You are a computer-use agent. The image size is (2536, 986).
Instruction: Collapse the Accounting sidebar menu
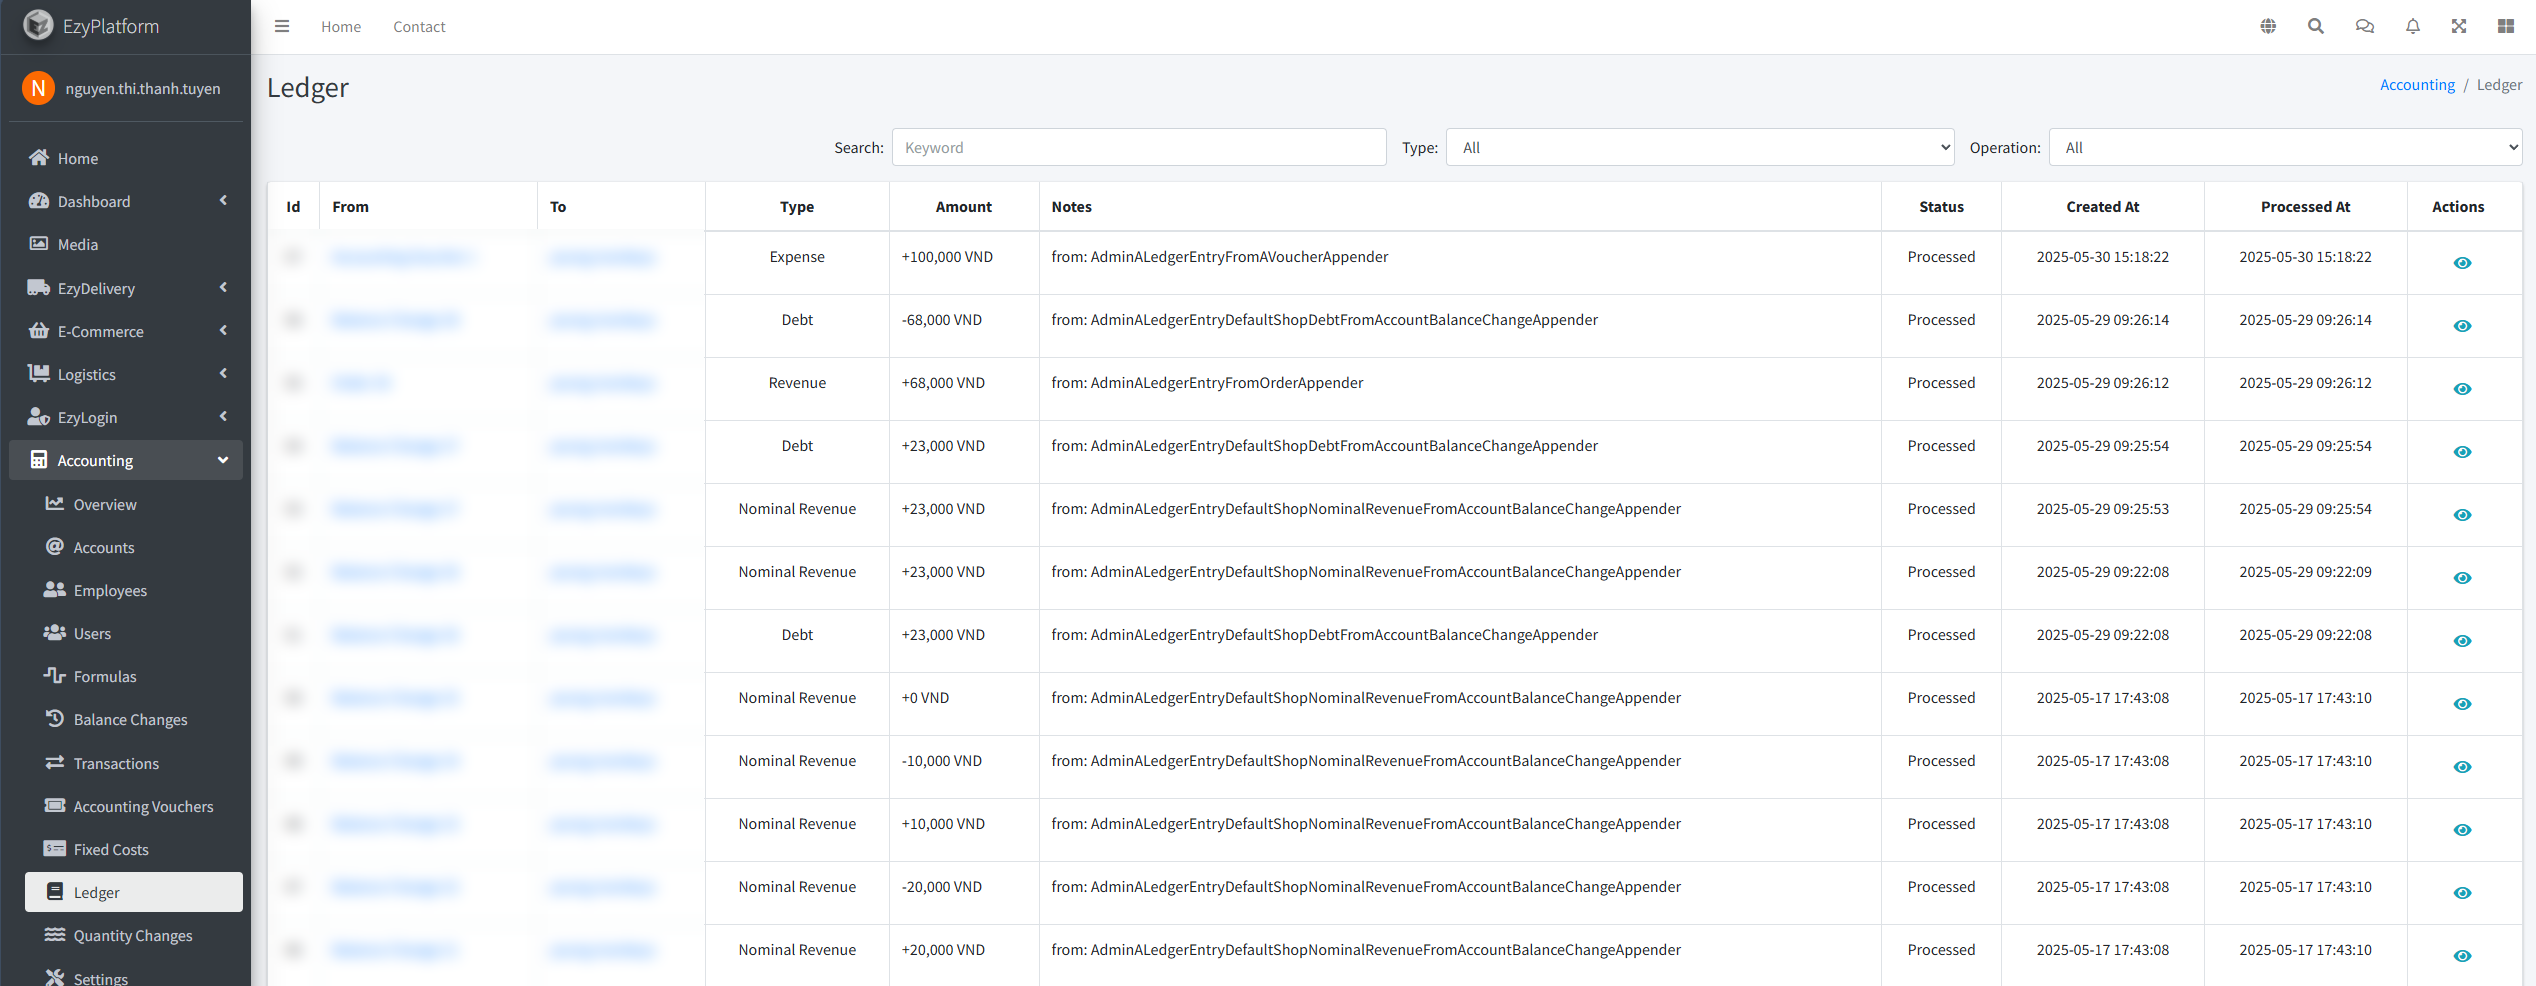point(126,460)
